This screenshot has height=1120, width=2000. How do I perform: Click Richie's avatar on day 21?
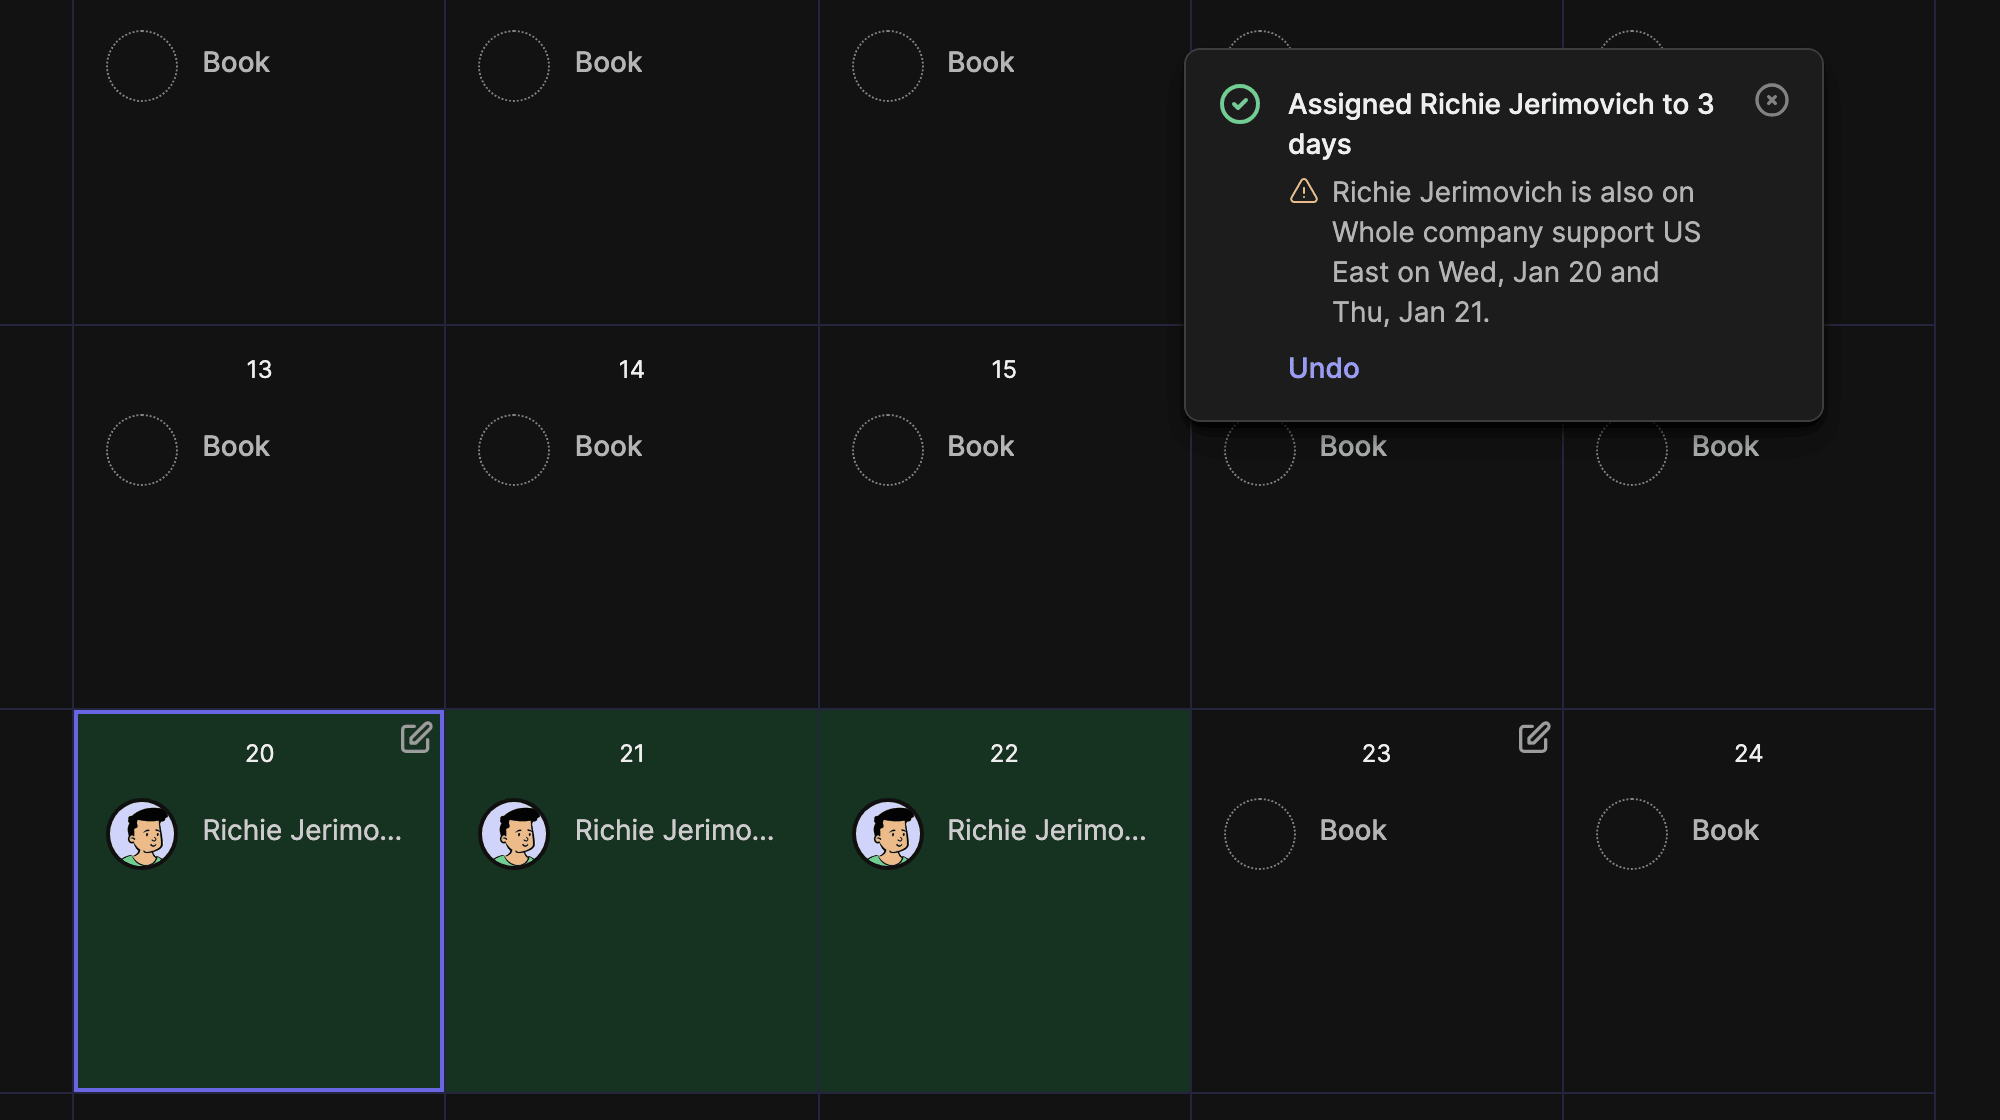(x=514, y=833)
